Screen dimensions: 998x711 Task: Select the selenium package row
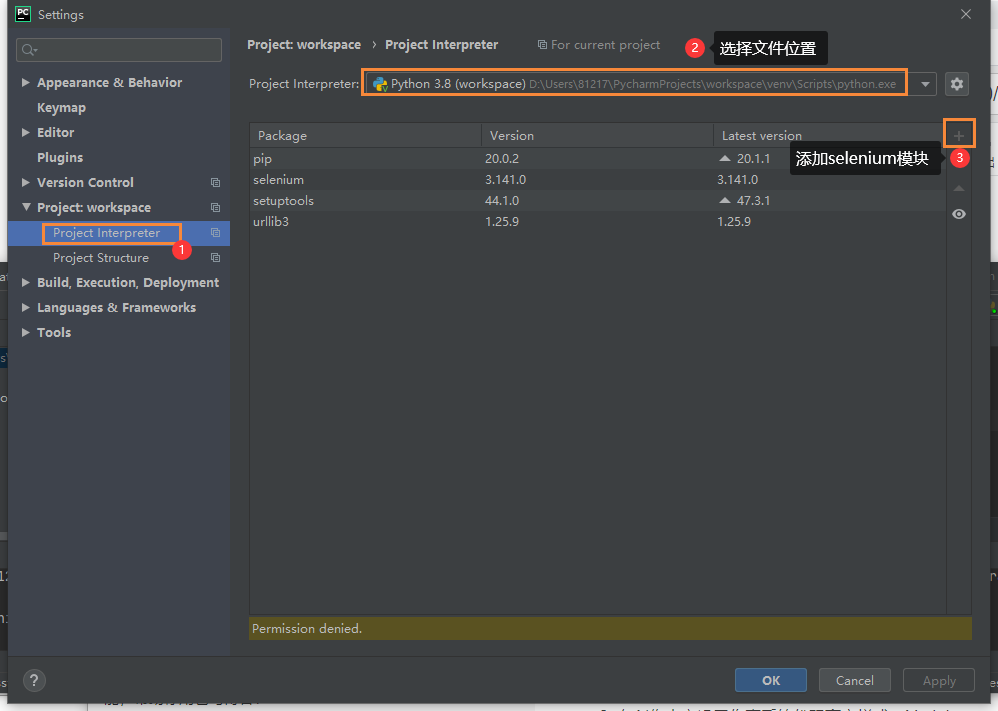point(598,180)
